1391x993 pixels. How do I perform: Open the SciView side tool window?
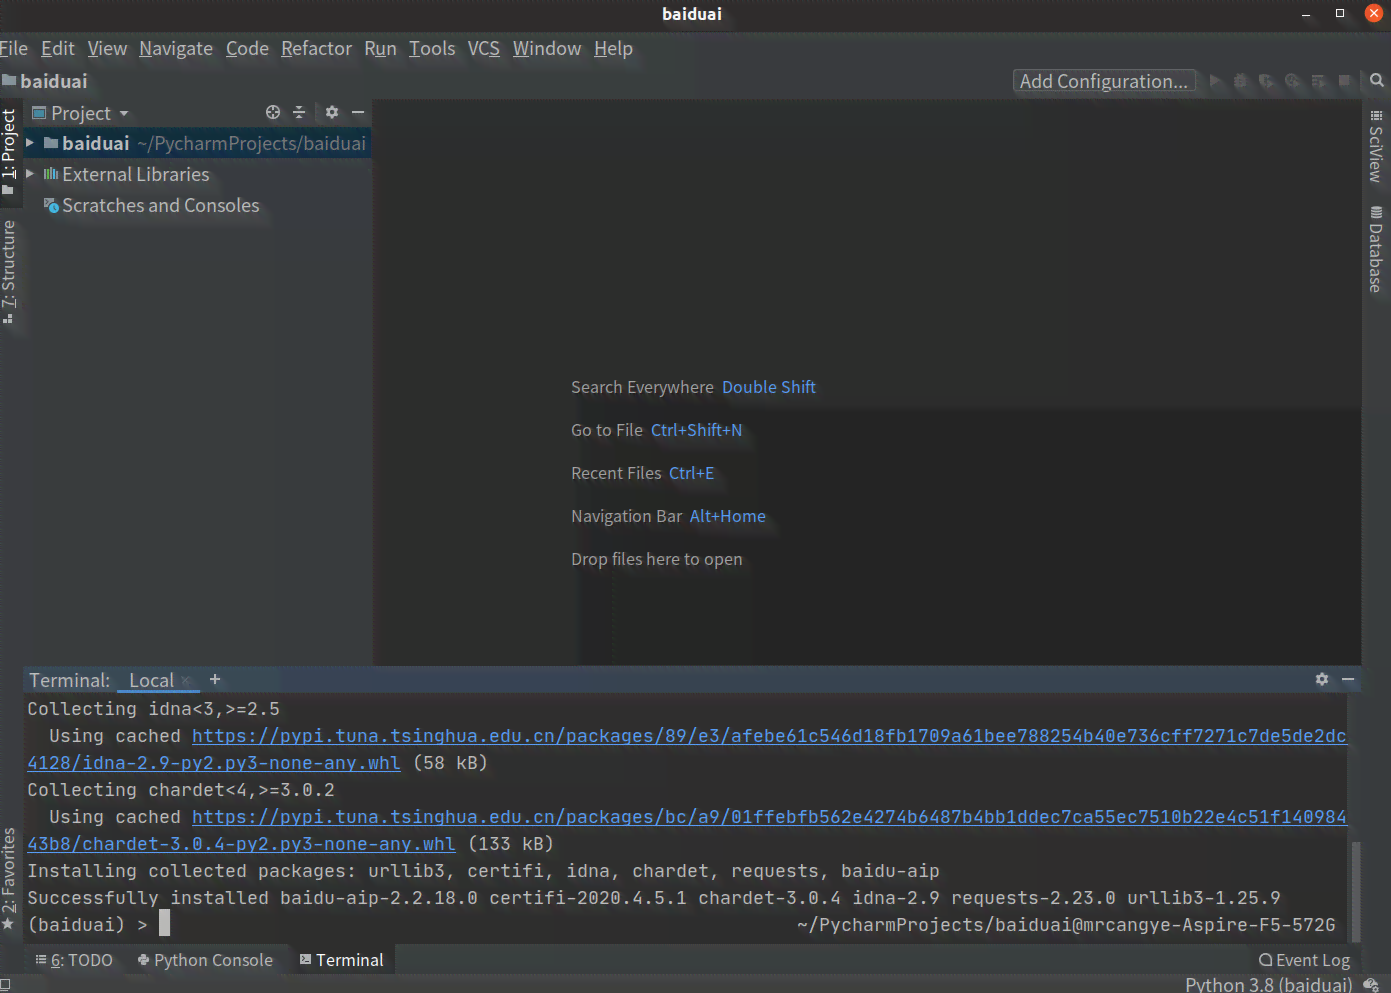(x=1376, y=146)
